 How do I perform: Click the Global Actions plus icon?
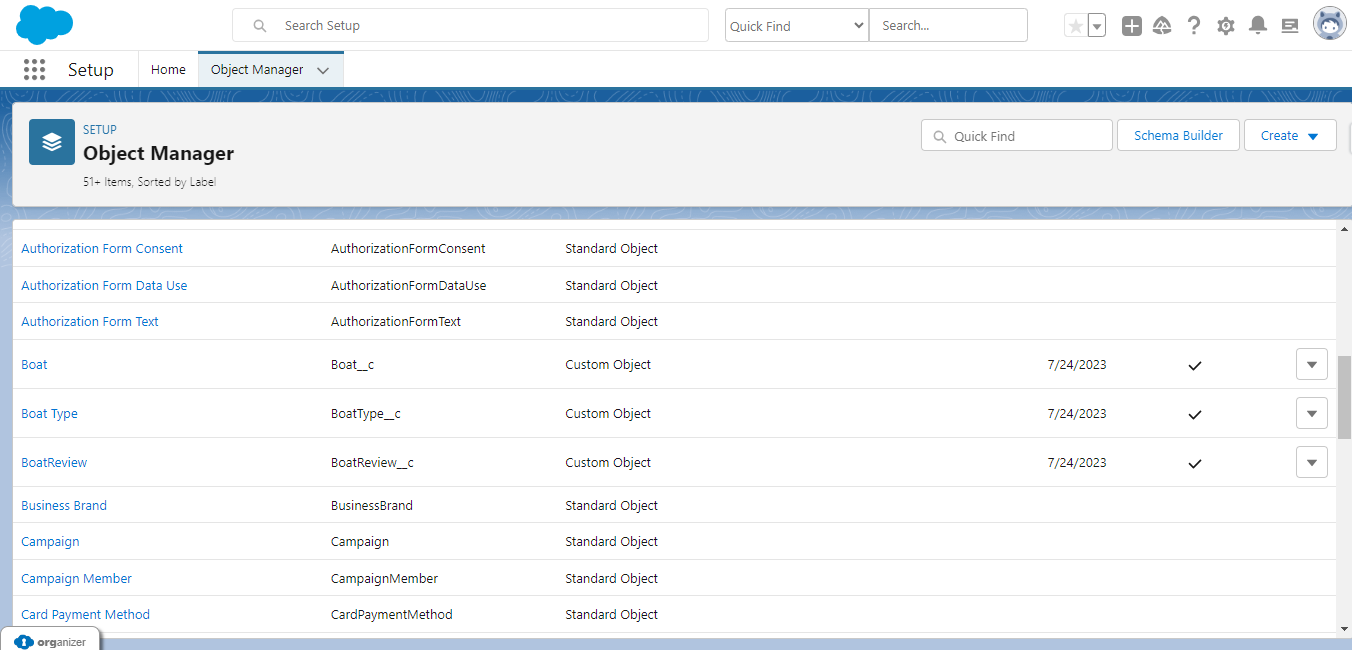point(1131,26)
